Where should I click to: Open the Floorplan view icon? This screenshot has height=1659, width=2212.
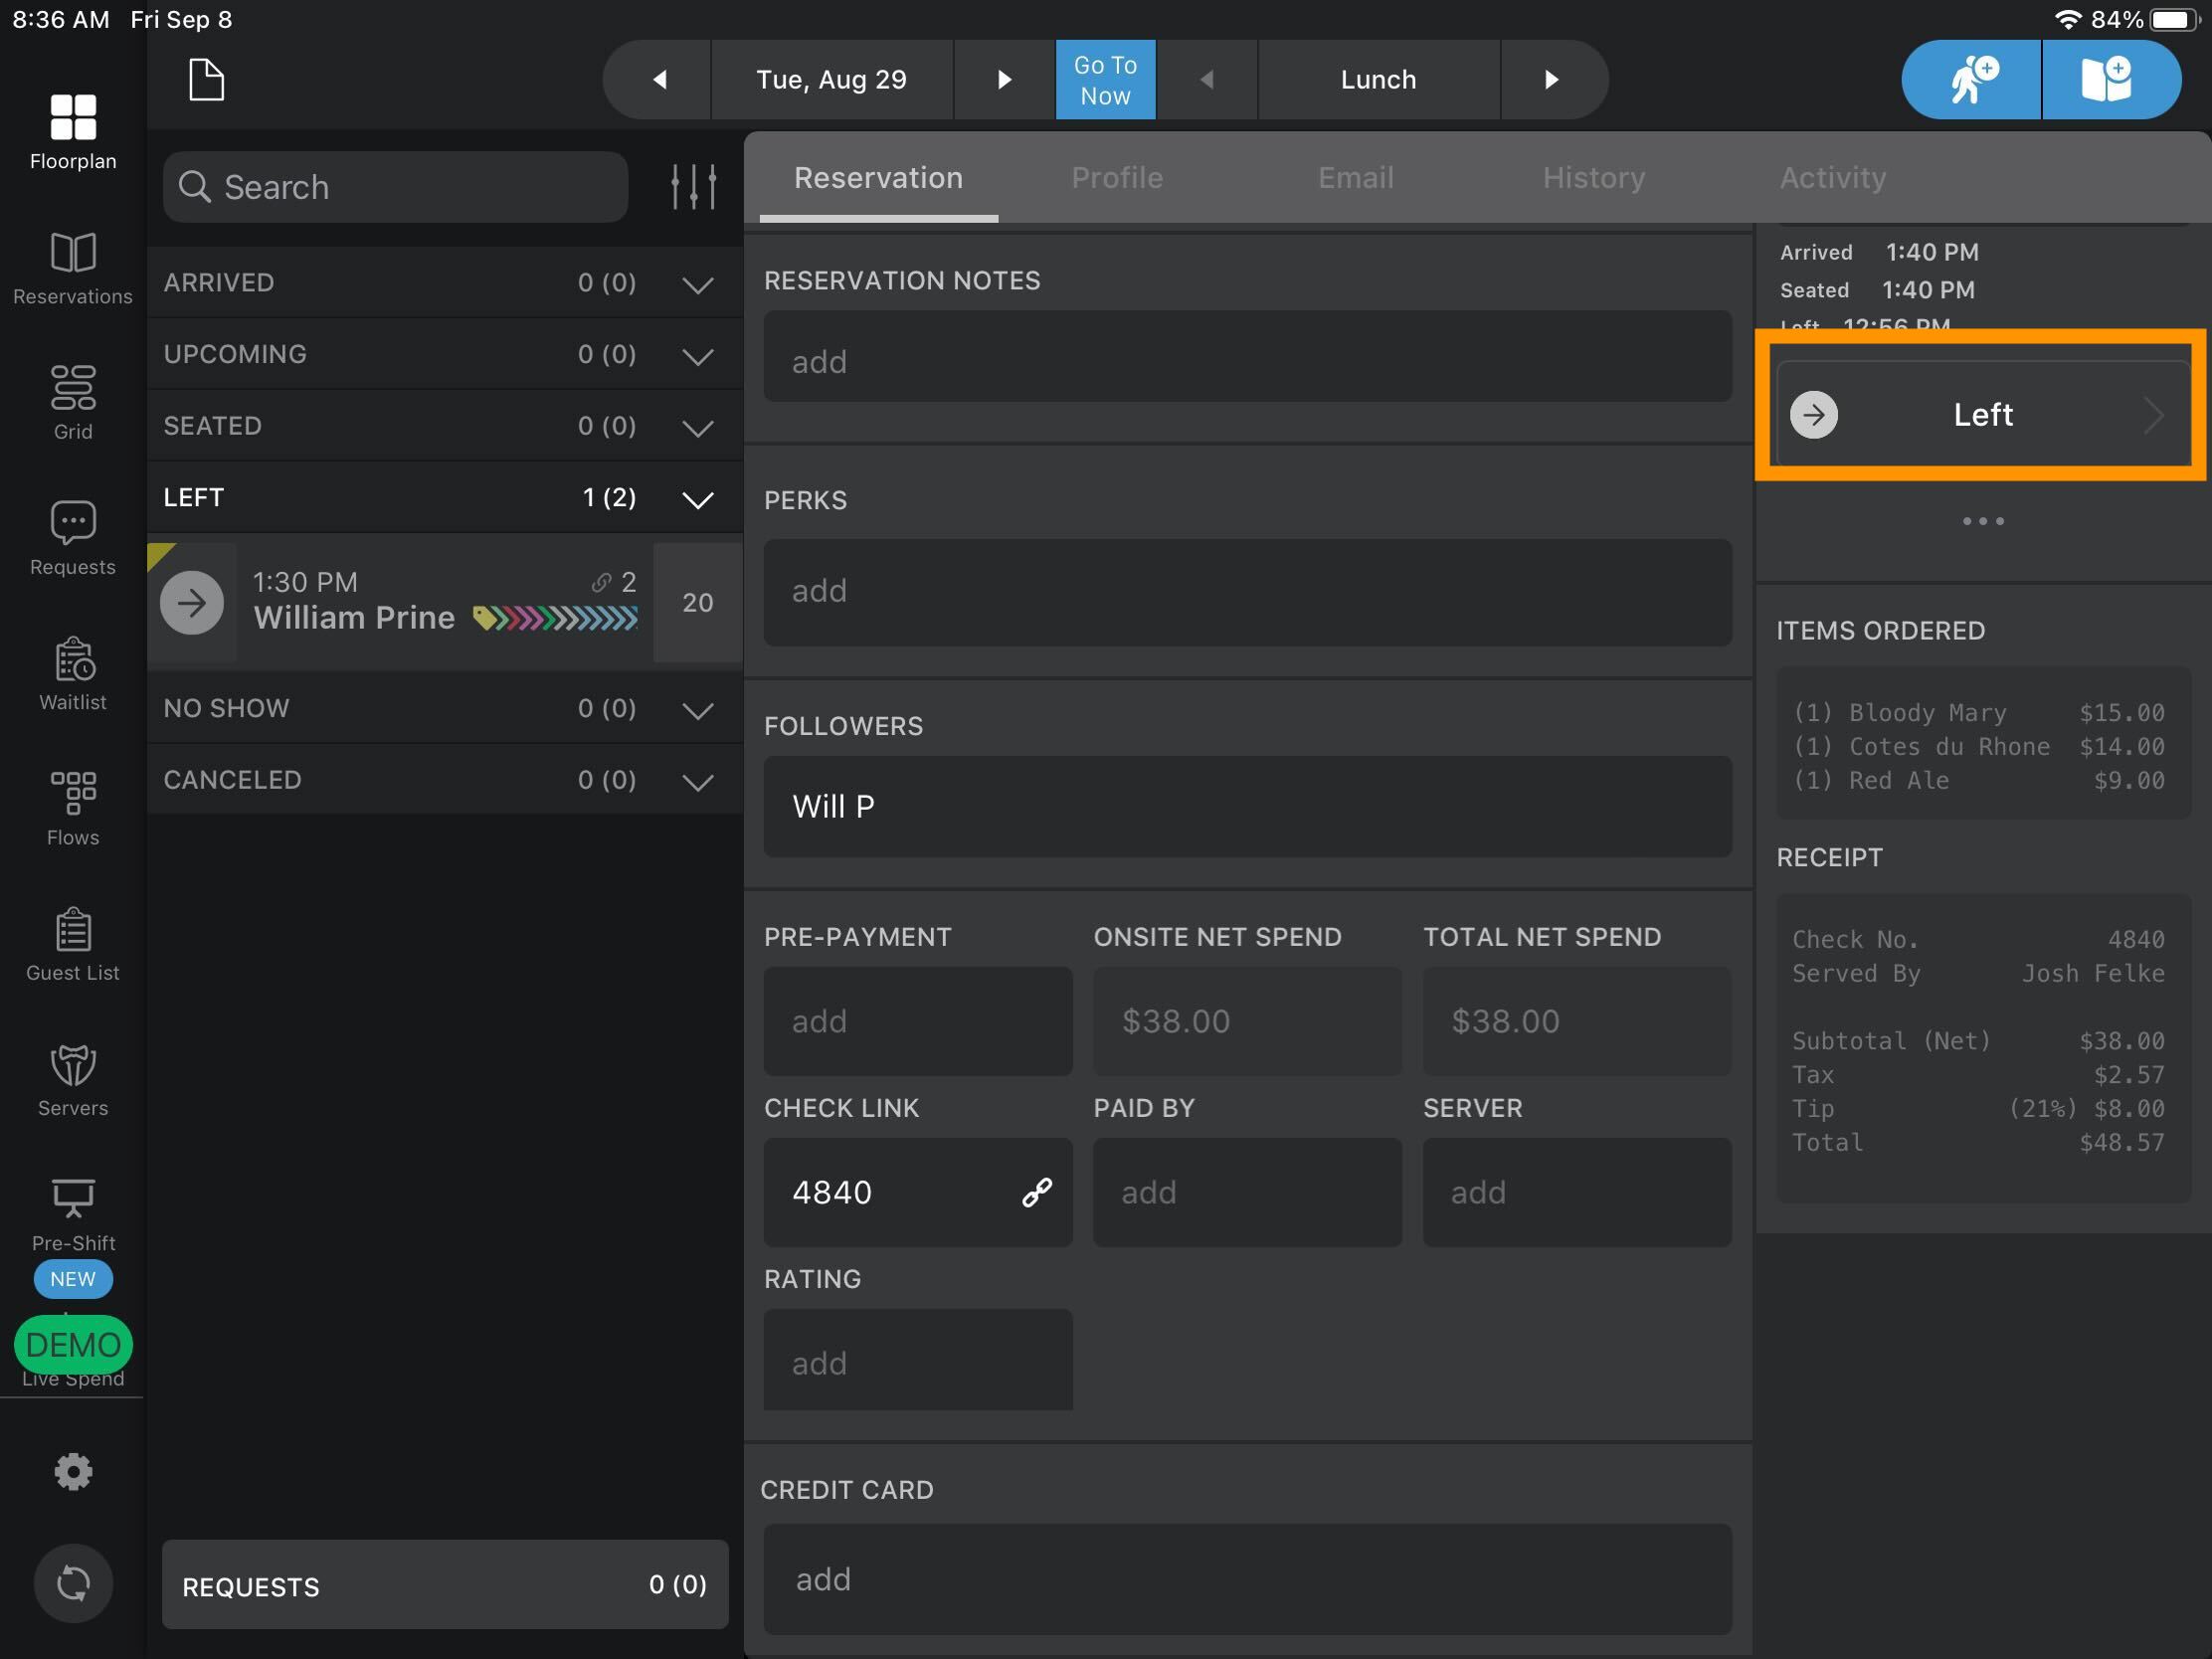pos(73,117)
